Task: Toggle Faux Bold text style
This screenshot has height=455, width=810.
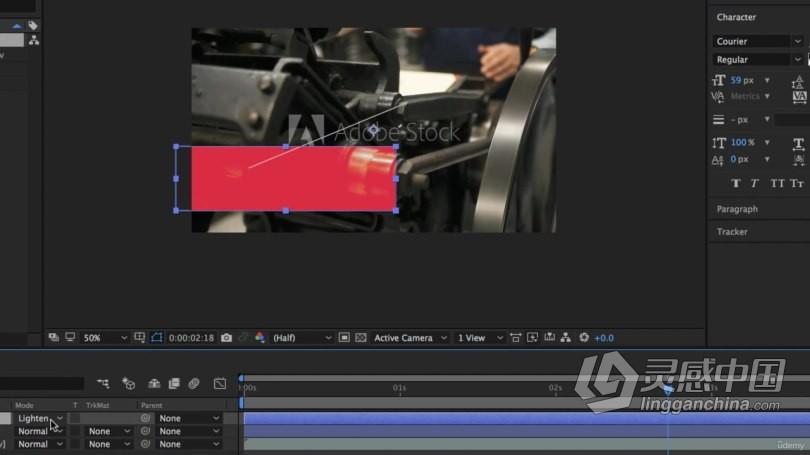Action: point(736,183)
